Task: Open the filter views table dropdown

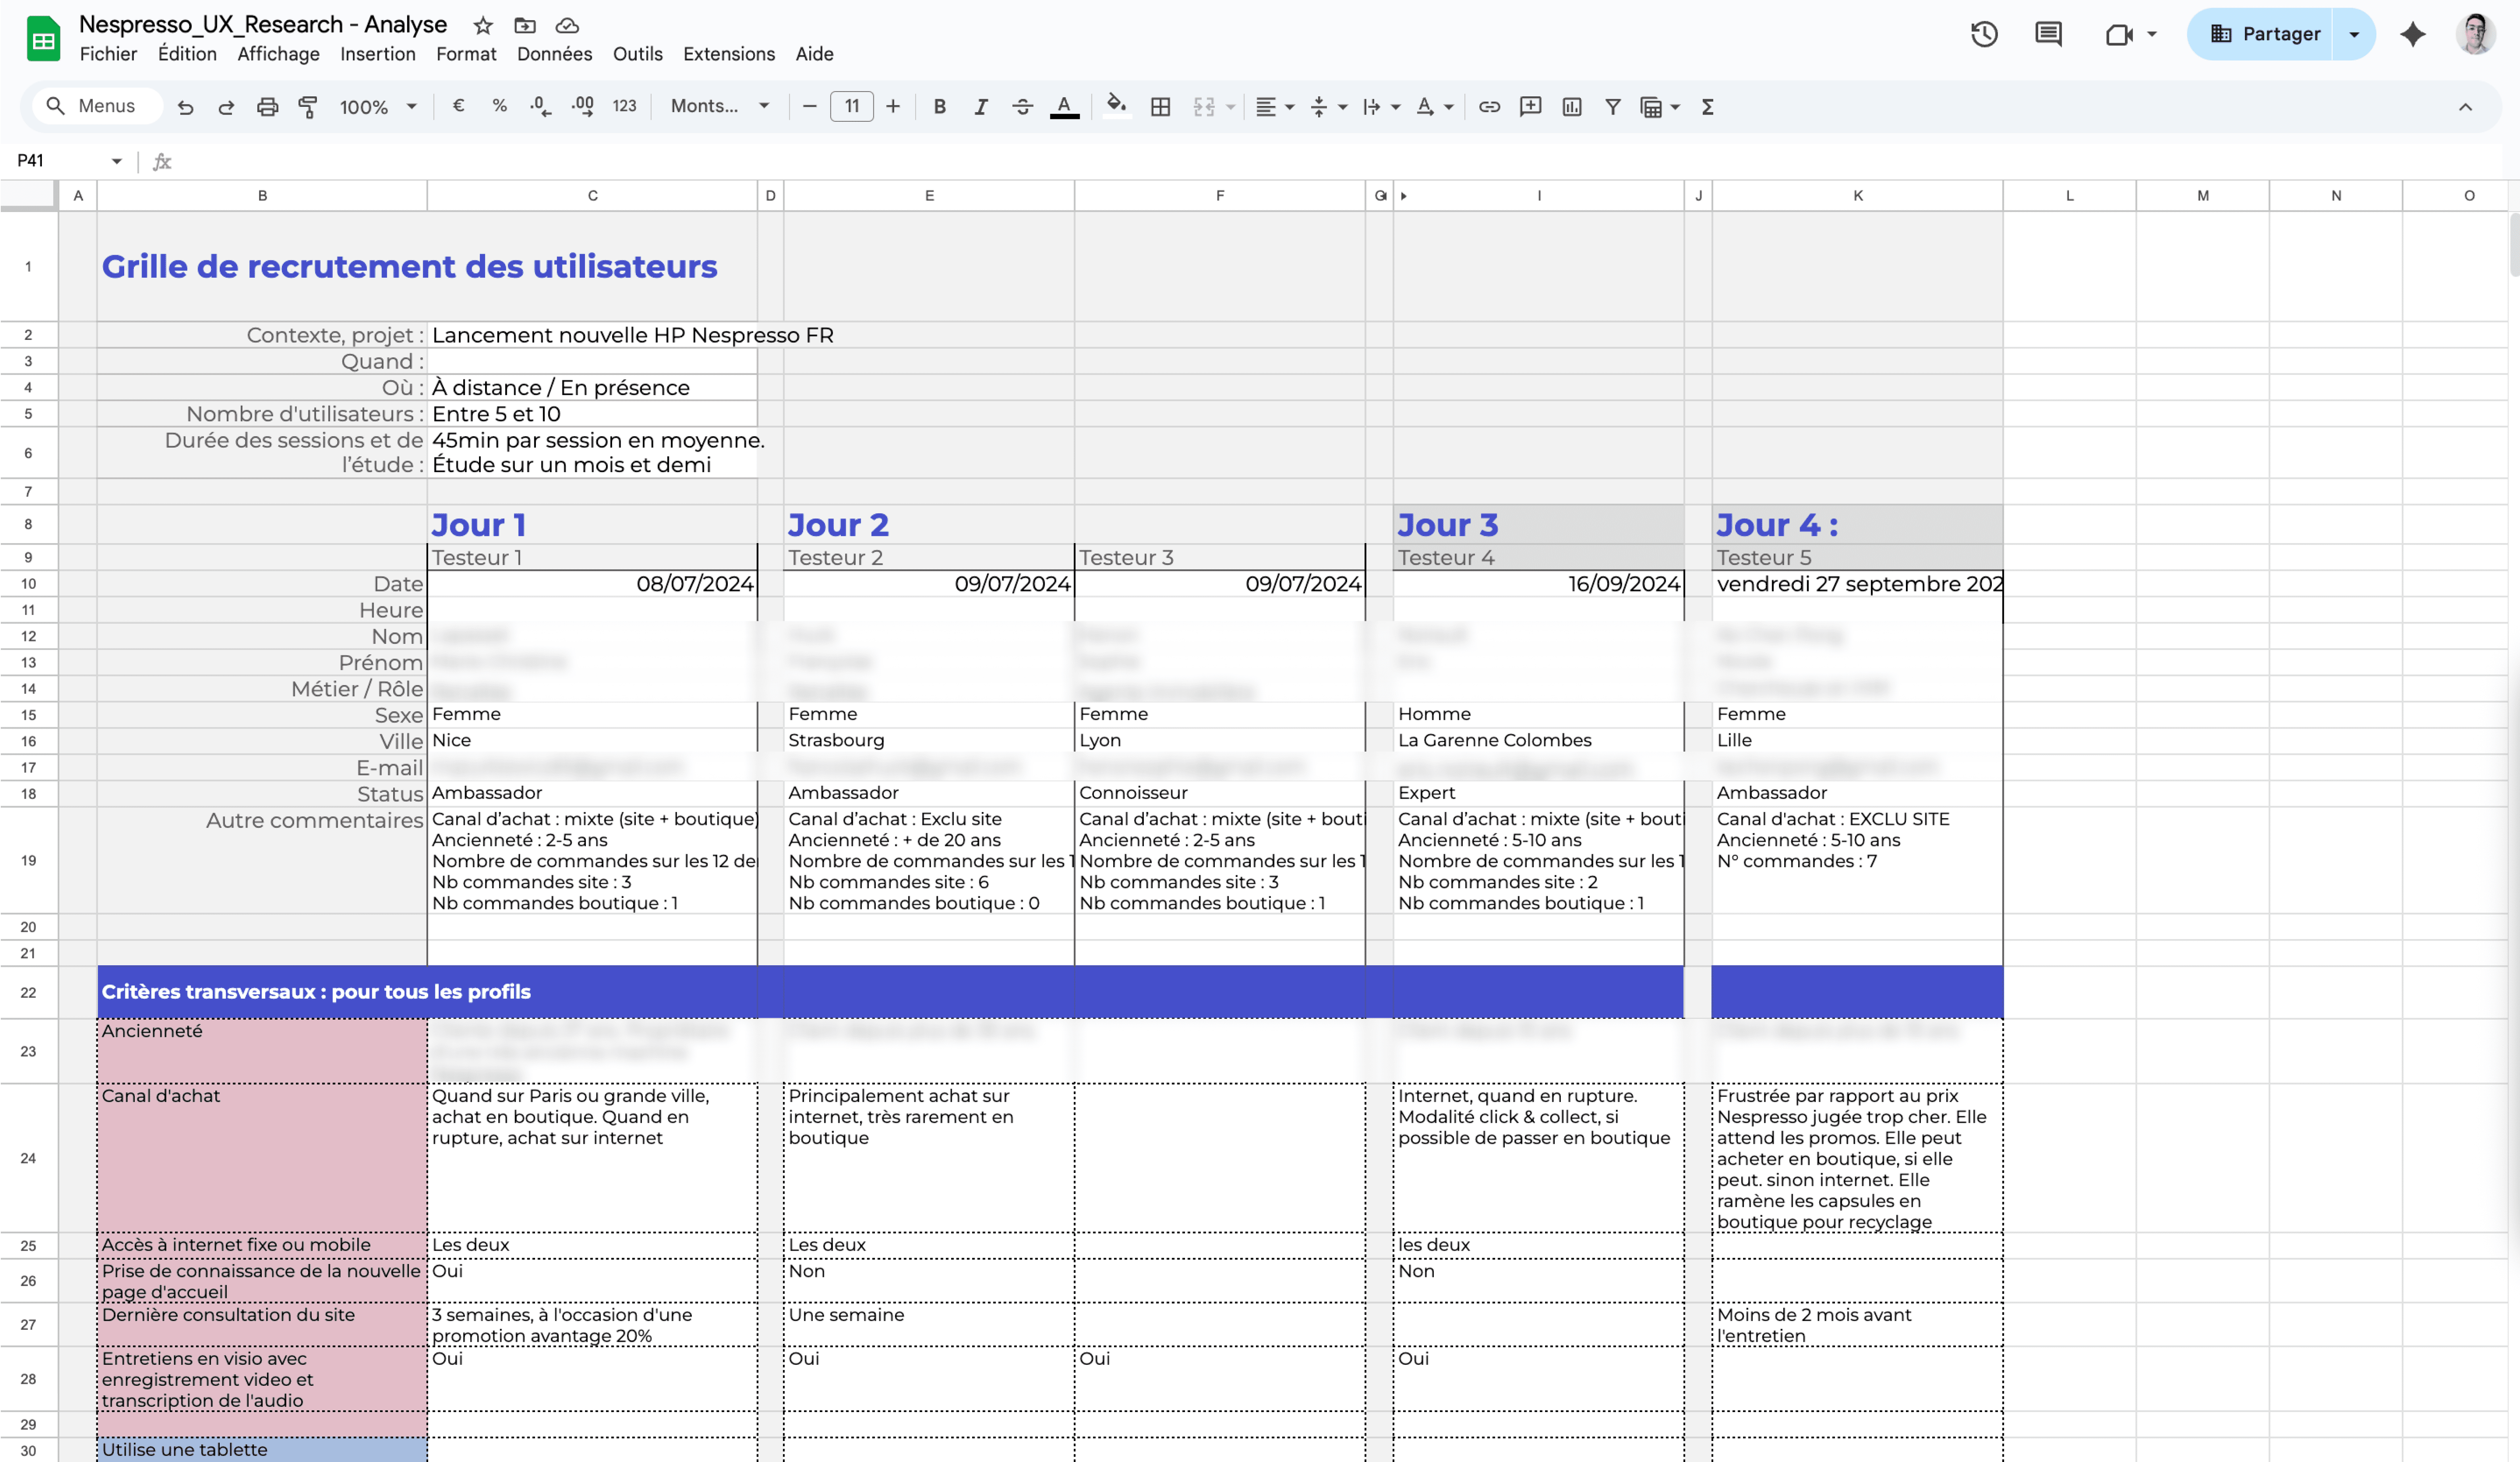Action: pos(1659,107)
